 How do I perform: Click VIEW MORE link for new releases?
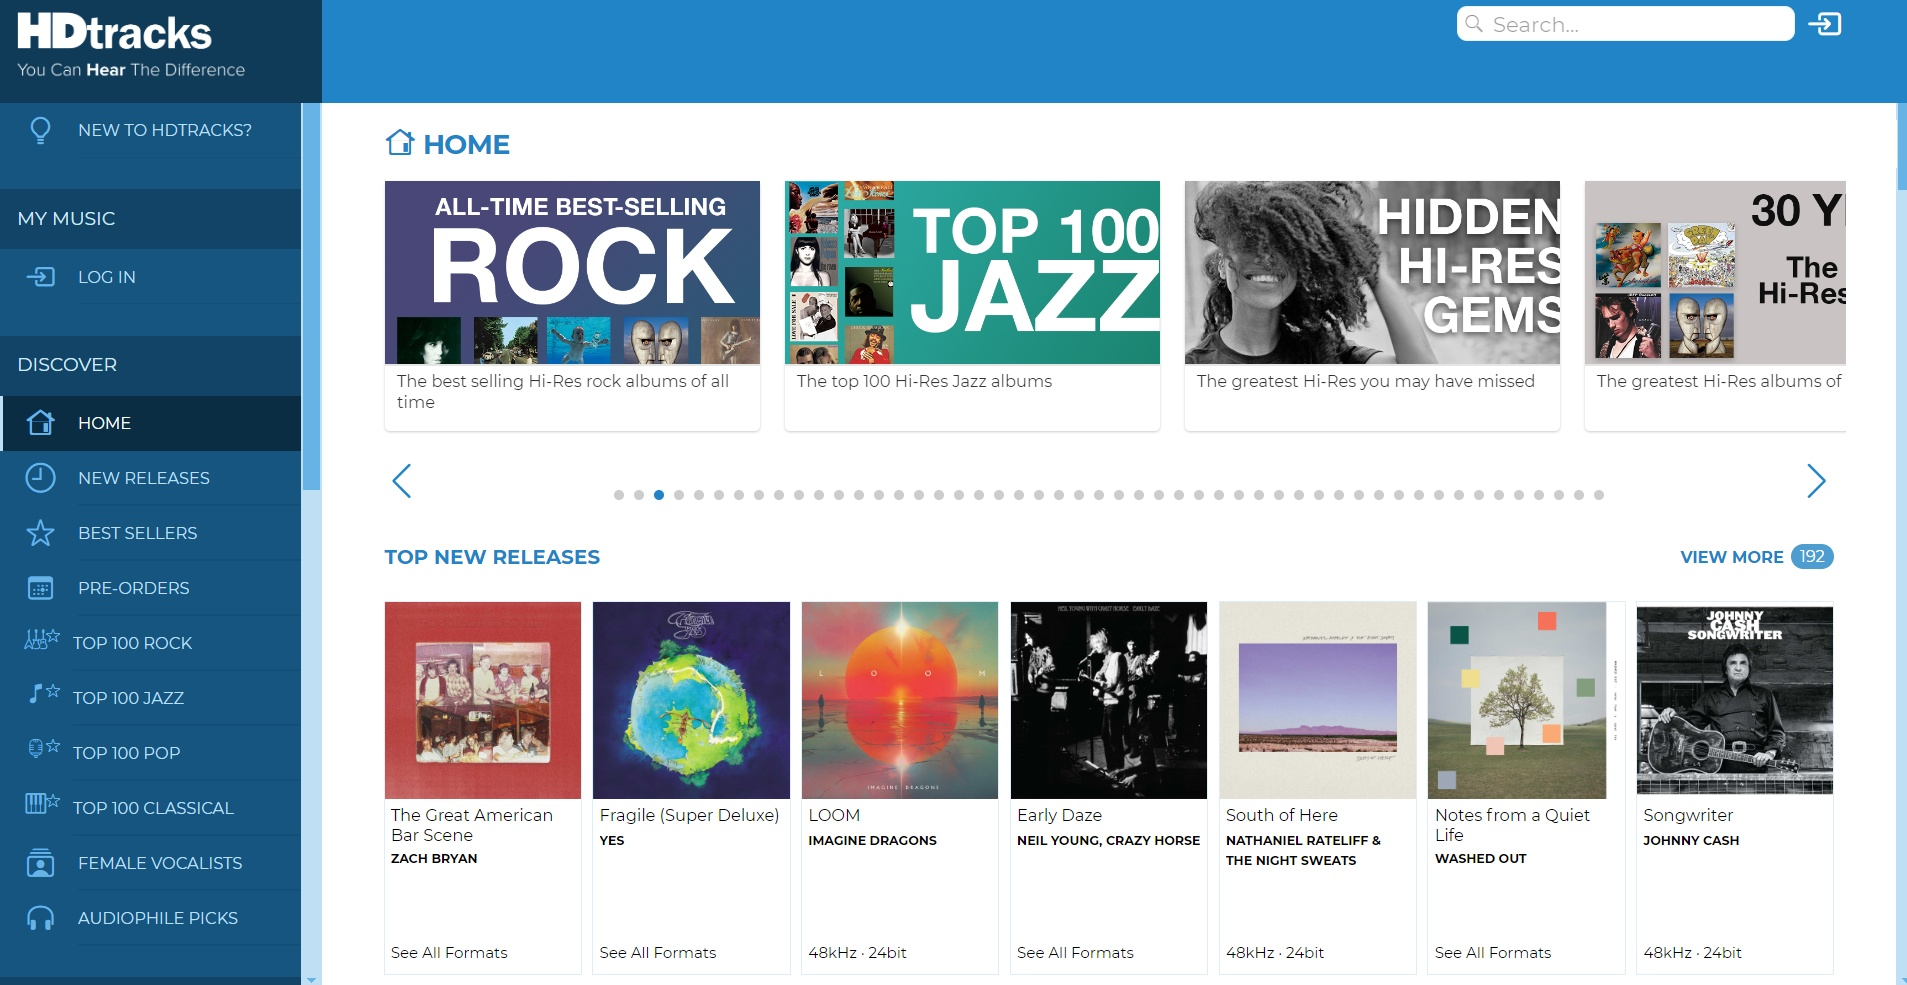pos(1731,557)
